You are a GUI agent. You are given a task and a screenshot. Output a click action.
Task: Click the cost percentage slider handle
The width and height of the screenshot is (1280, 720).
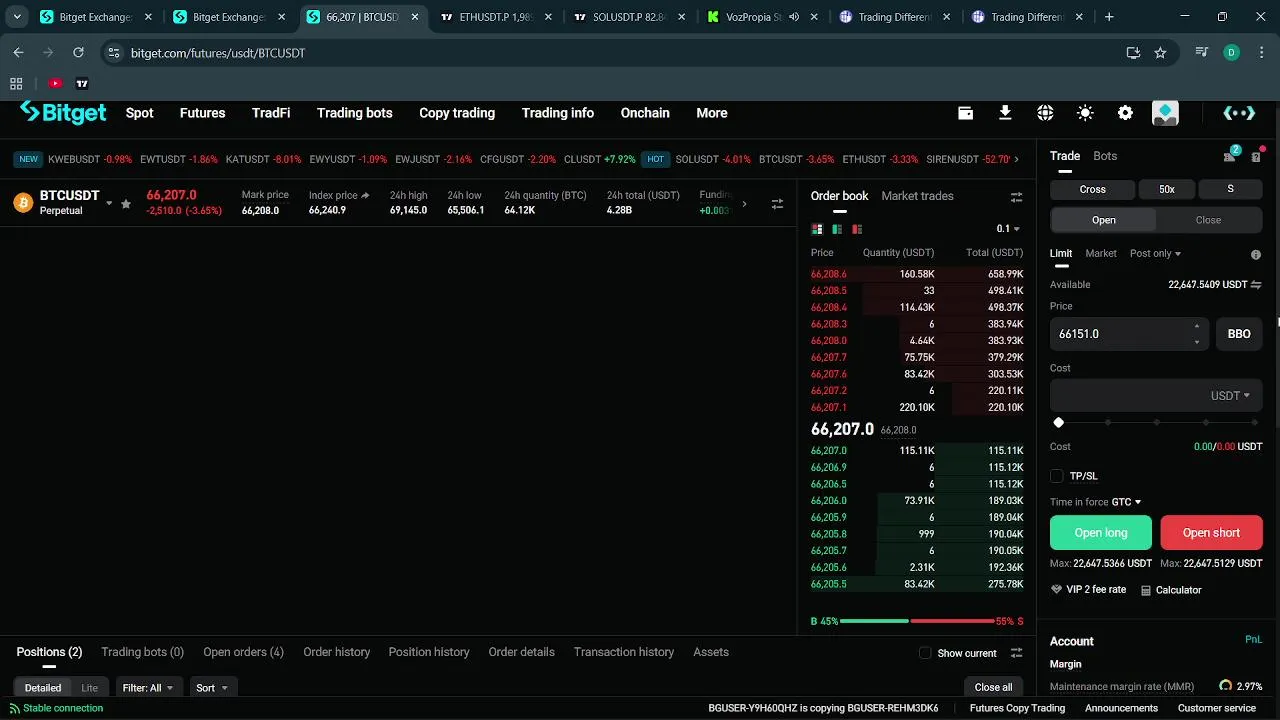tap(1059, 423)
